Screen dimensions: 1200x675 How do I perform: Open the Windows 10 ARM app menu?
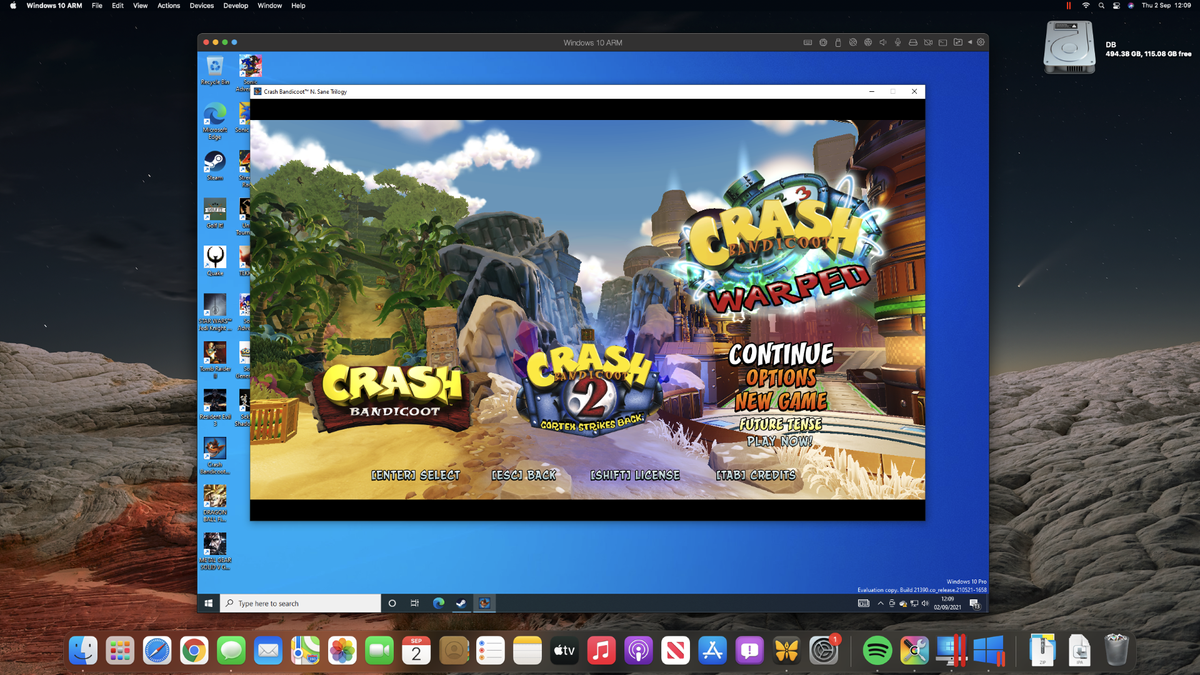click(x=54, y=6)
